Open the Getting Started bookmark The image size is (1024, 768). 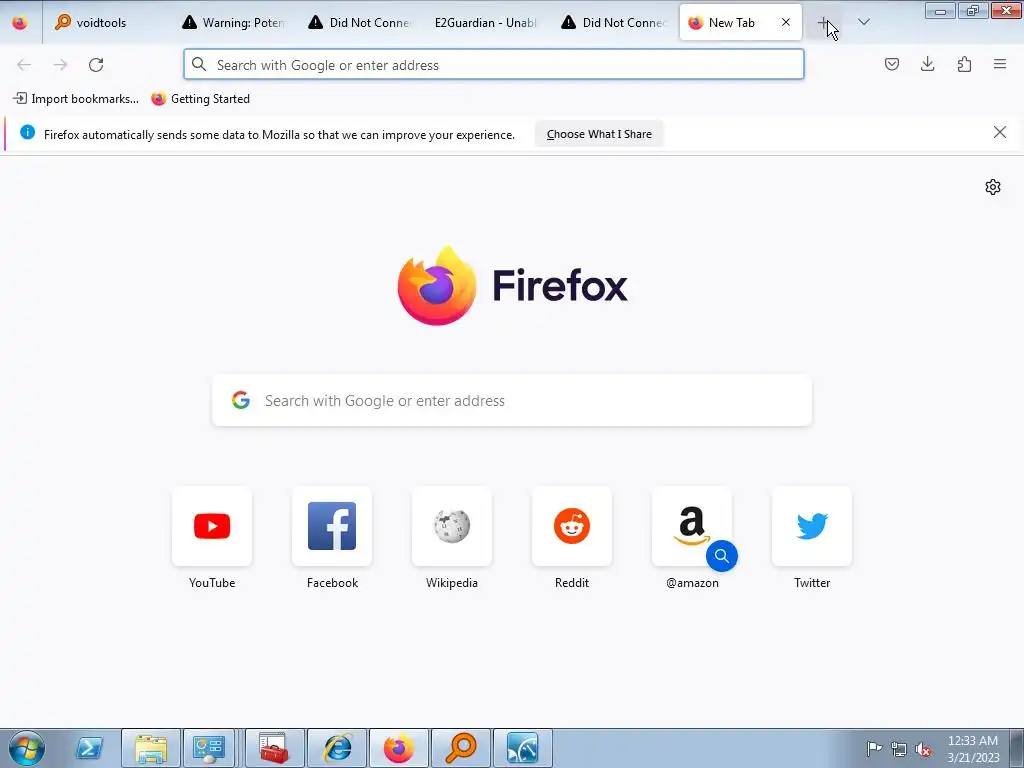point(200,99)
